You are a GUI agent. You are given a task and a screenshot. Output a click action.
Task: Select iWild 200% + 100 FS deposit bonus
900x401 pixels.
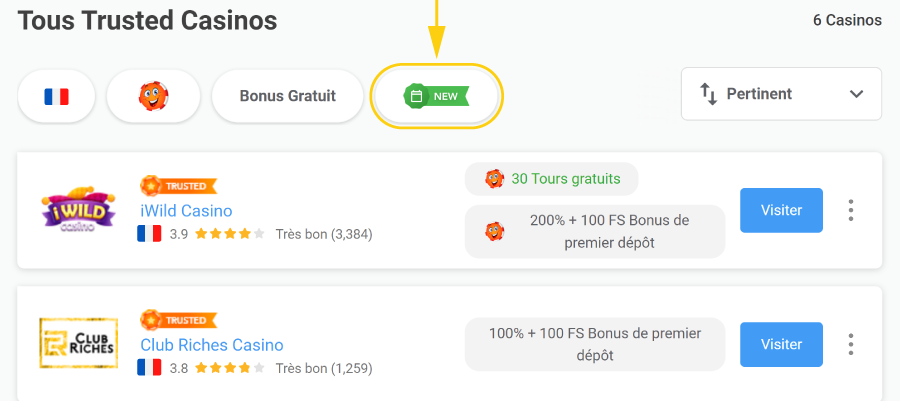pos(594,231)
